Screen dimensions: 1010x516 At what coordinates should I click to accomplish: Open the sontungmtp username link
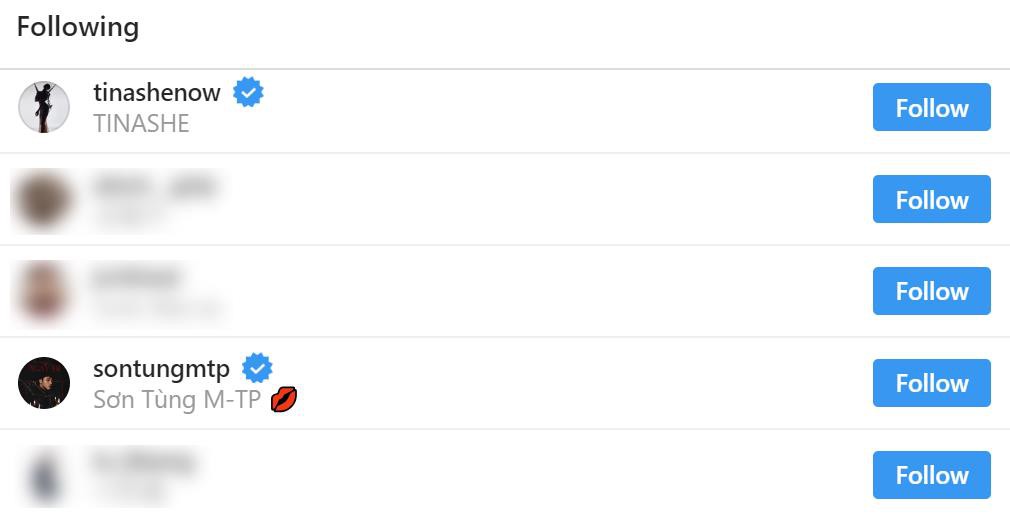point(162,369)
